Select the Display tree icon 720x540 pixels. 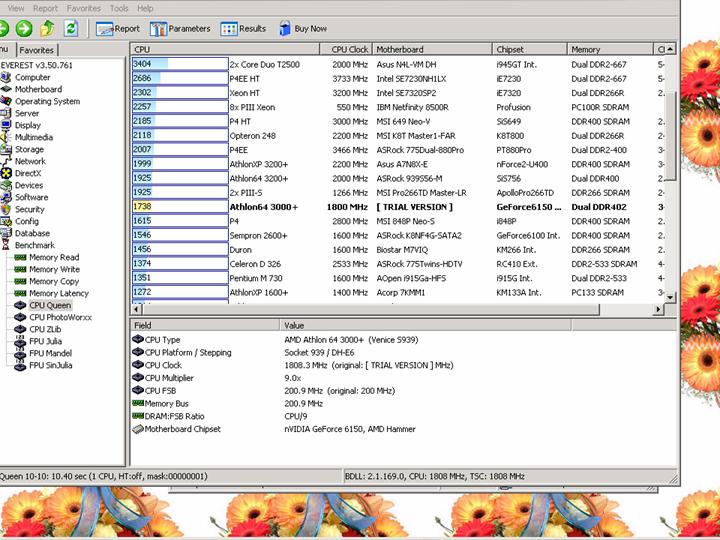tap(6, 125)
